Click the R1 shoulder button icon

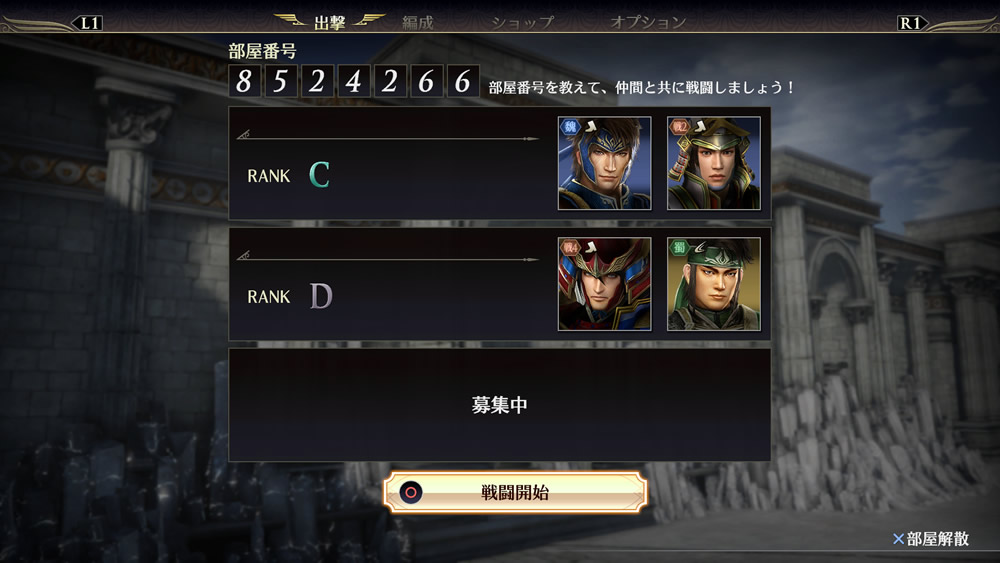click(x=910, y=24)
